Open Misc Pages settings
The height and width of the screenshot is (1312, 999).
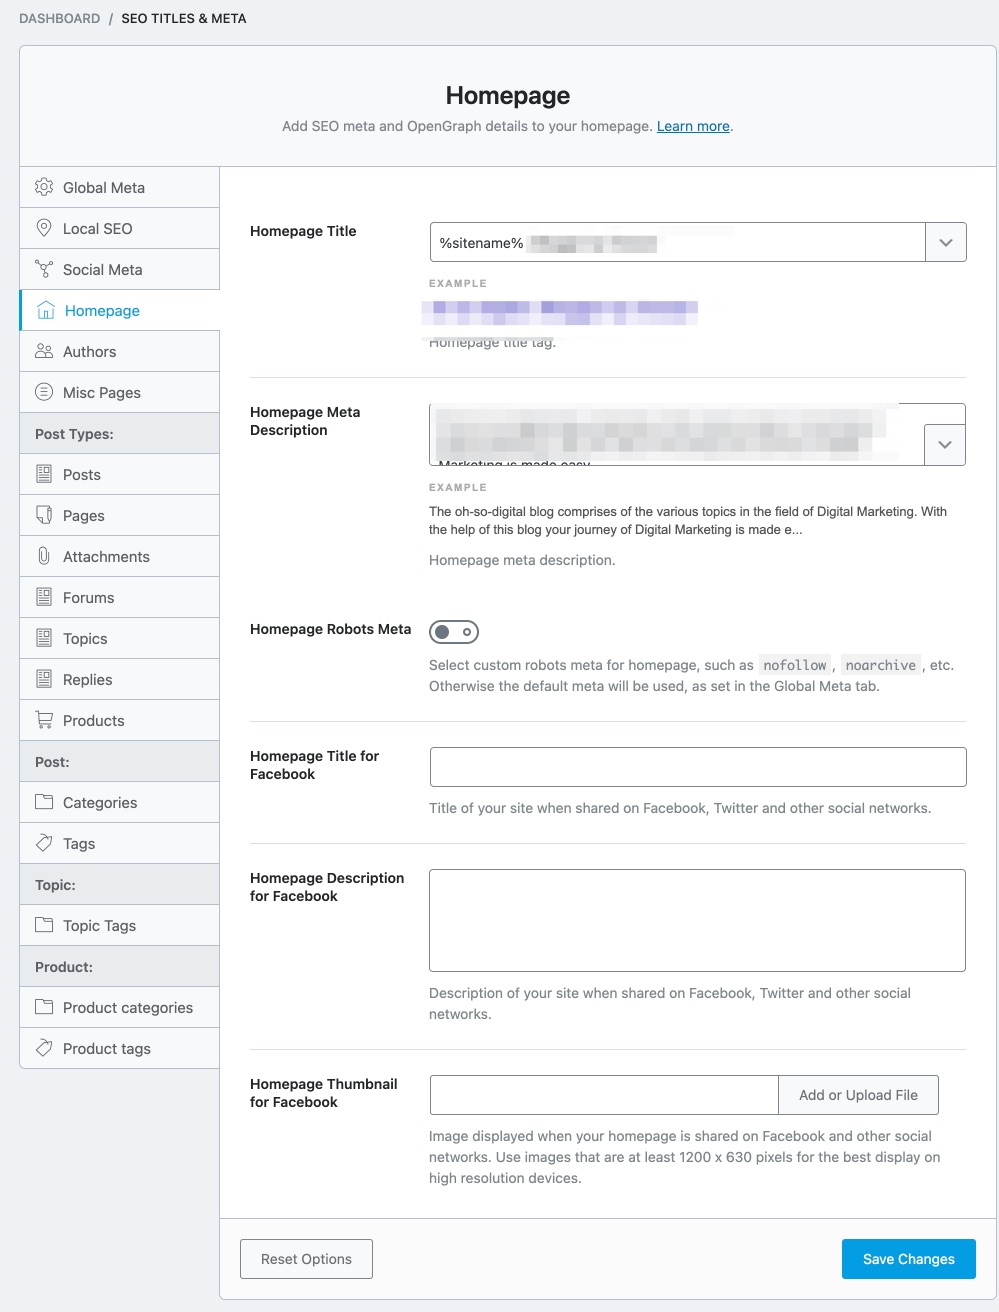click(x=101, y=392)
